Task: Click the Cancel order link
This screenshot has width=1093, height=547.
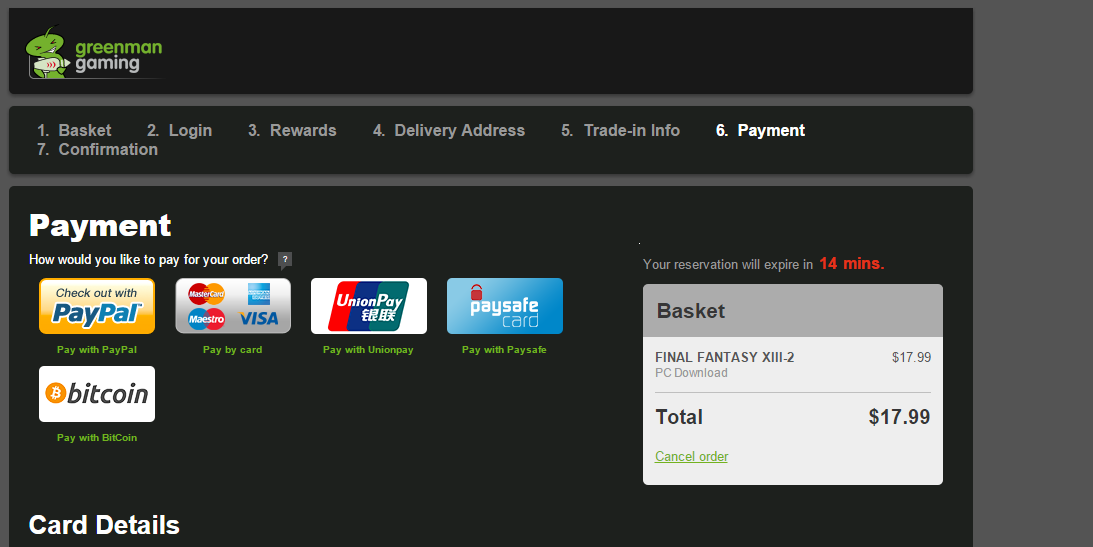Action: coord(691,456)
